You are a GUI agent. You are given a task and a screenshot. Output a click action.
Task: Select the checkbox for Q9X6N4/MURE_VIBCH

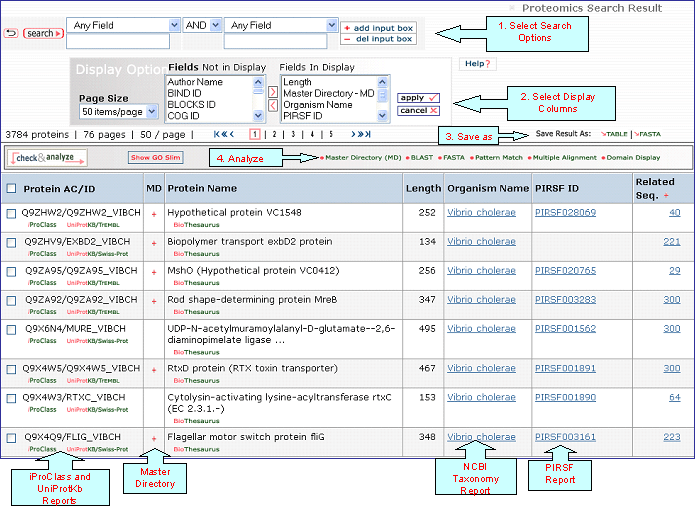click(11, 327)
